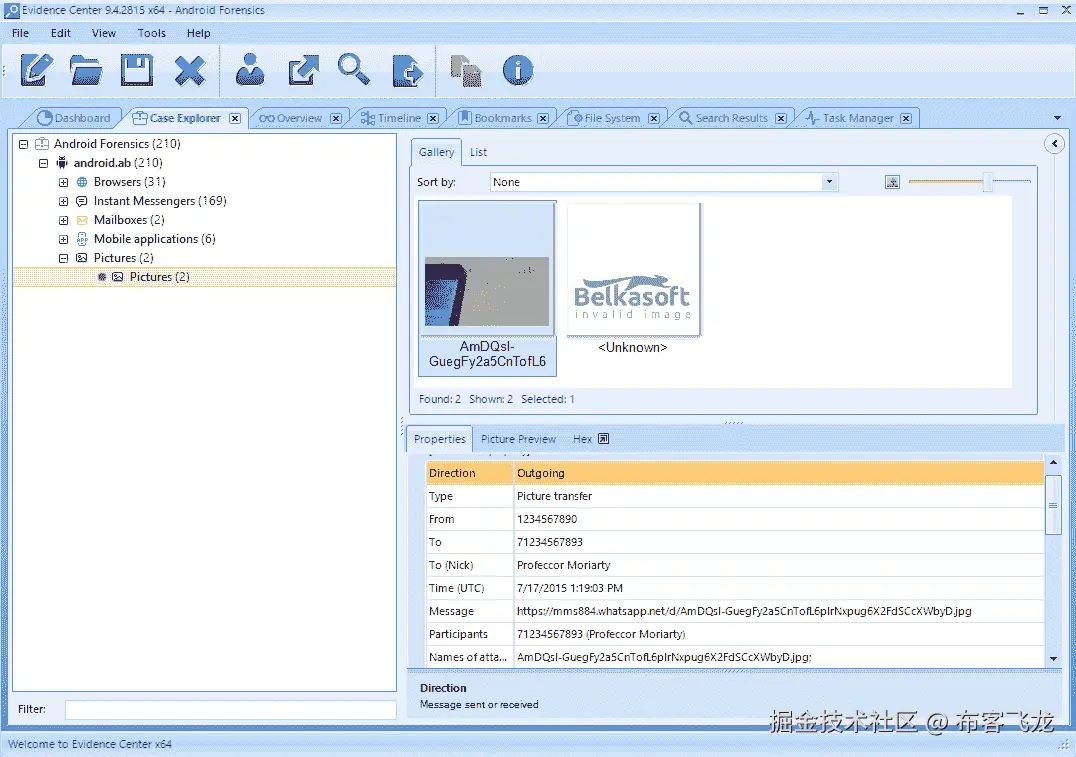Expand the Browsers (31) node
This screenshot has height=757, width=1076.
coord(63,182)
